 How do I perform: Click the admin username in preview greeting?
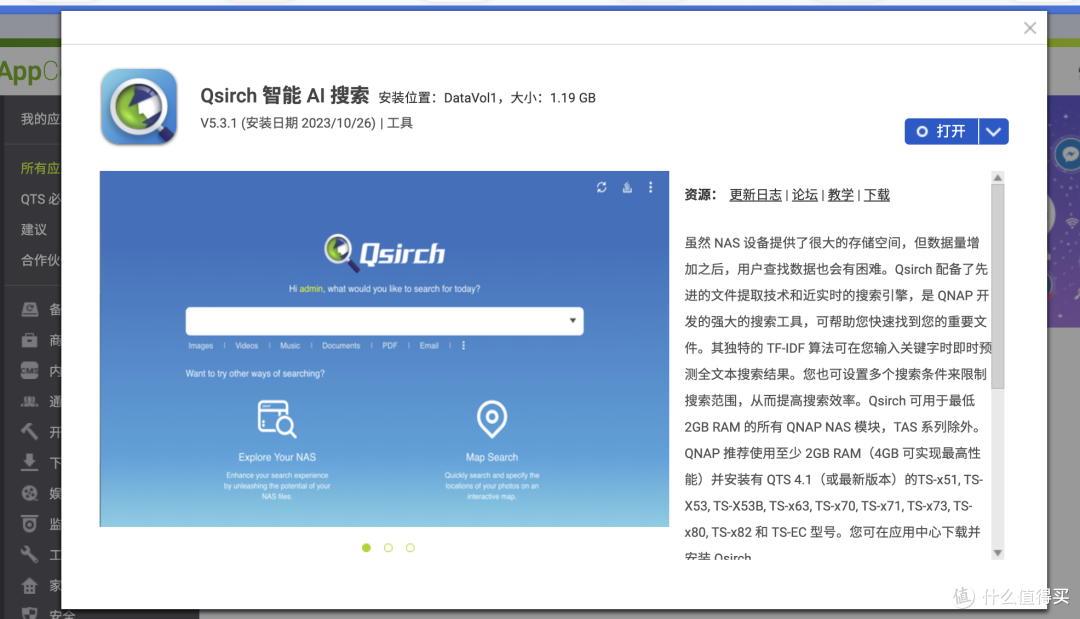(x=311, y=288)
